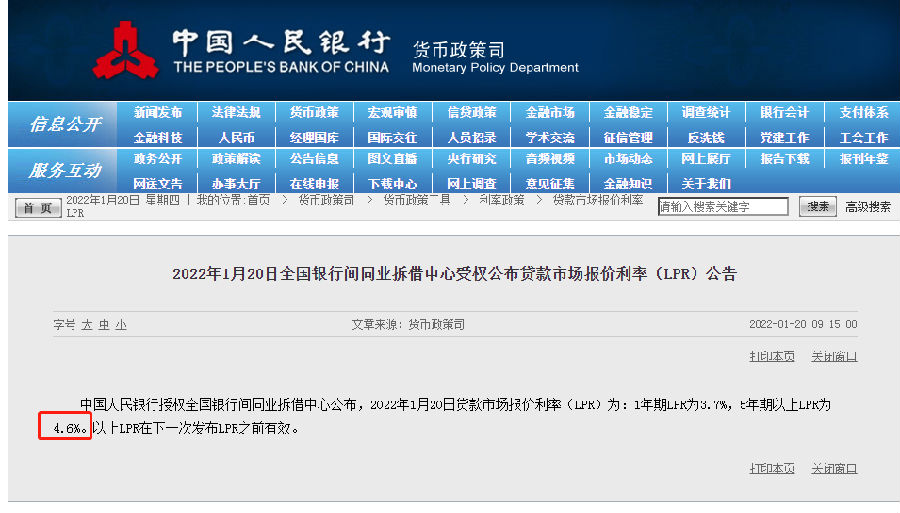Select 货币政策 in navigation bar

click(x=314, y=112)
